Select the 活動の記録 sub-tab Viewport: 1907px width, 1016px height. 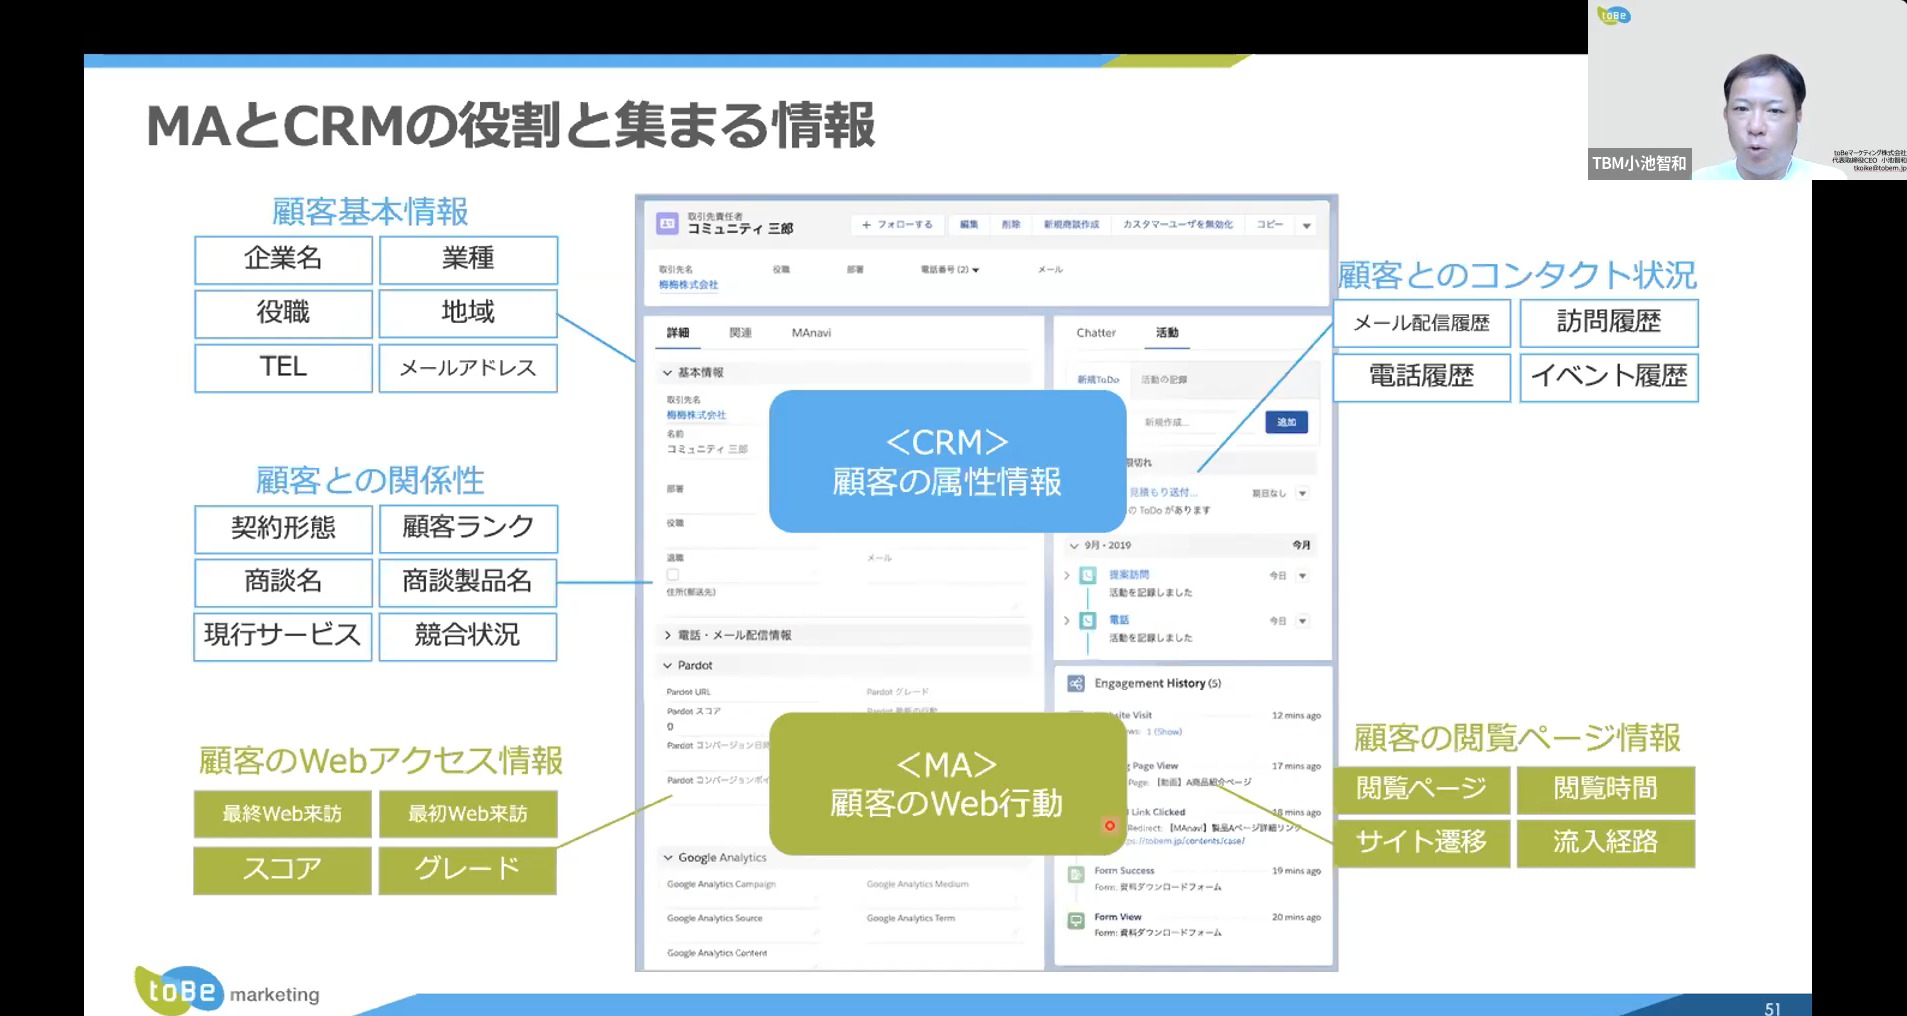[1164, 380]
